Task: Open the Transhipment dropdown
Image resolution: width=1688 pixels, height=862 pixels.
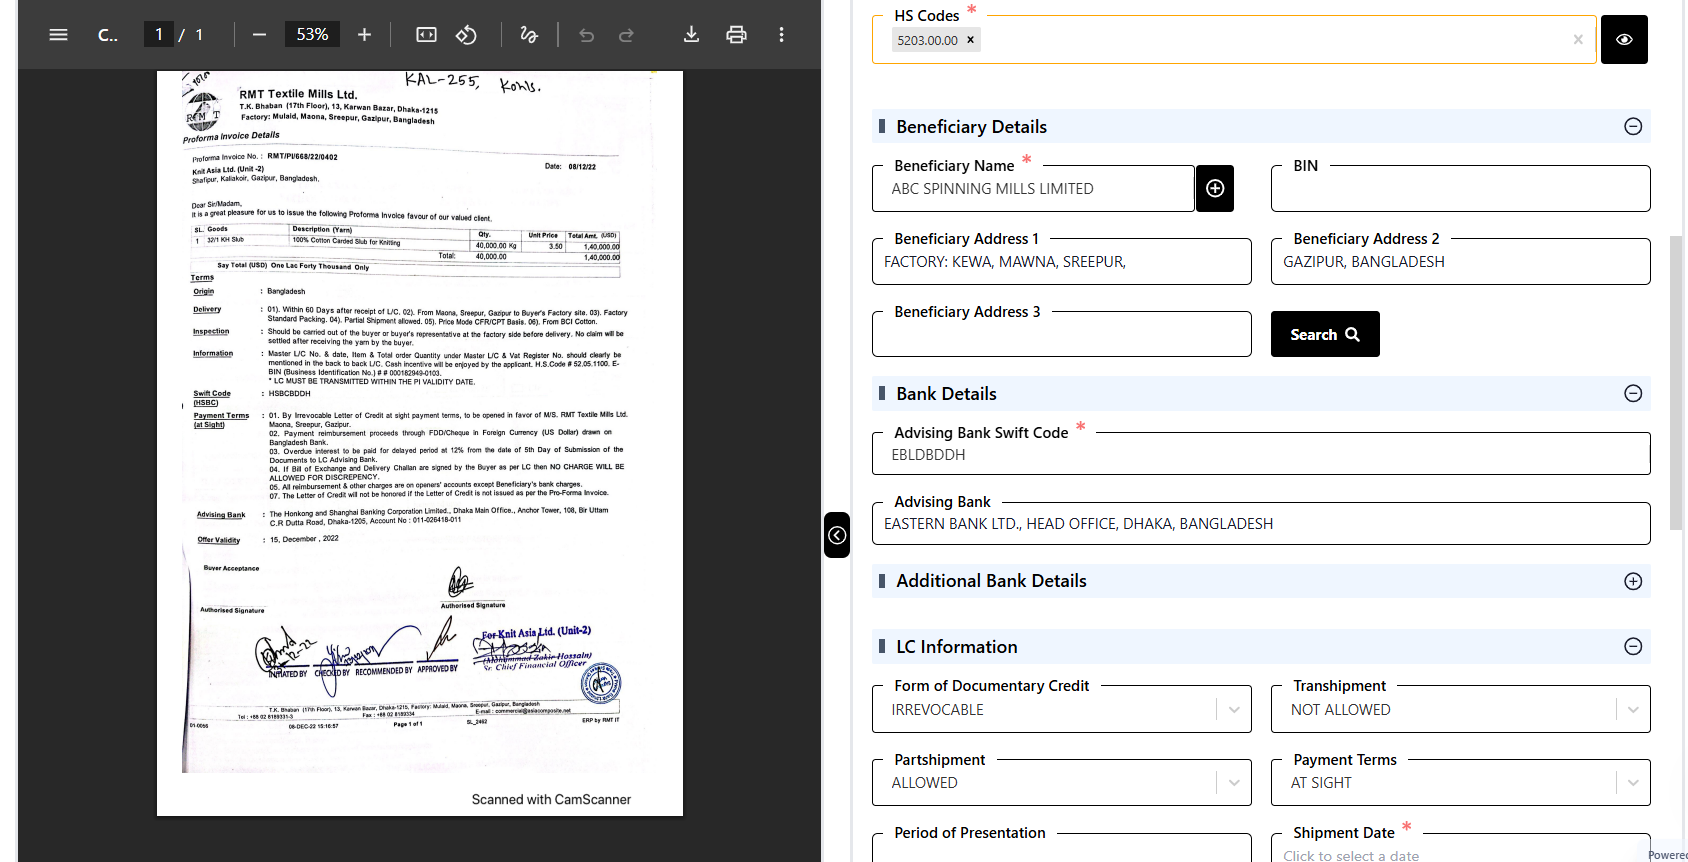Action: pos(1632,710)
